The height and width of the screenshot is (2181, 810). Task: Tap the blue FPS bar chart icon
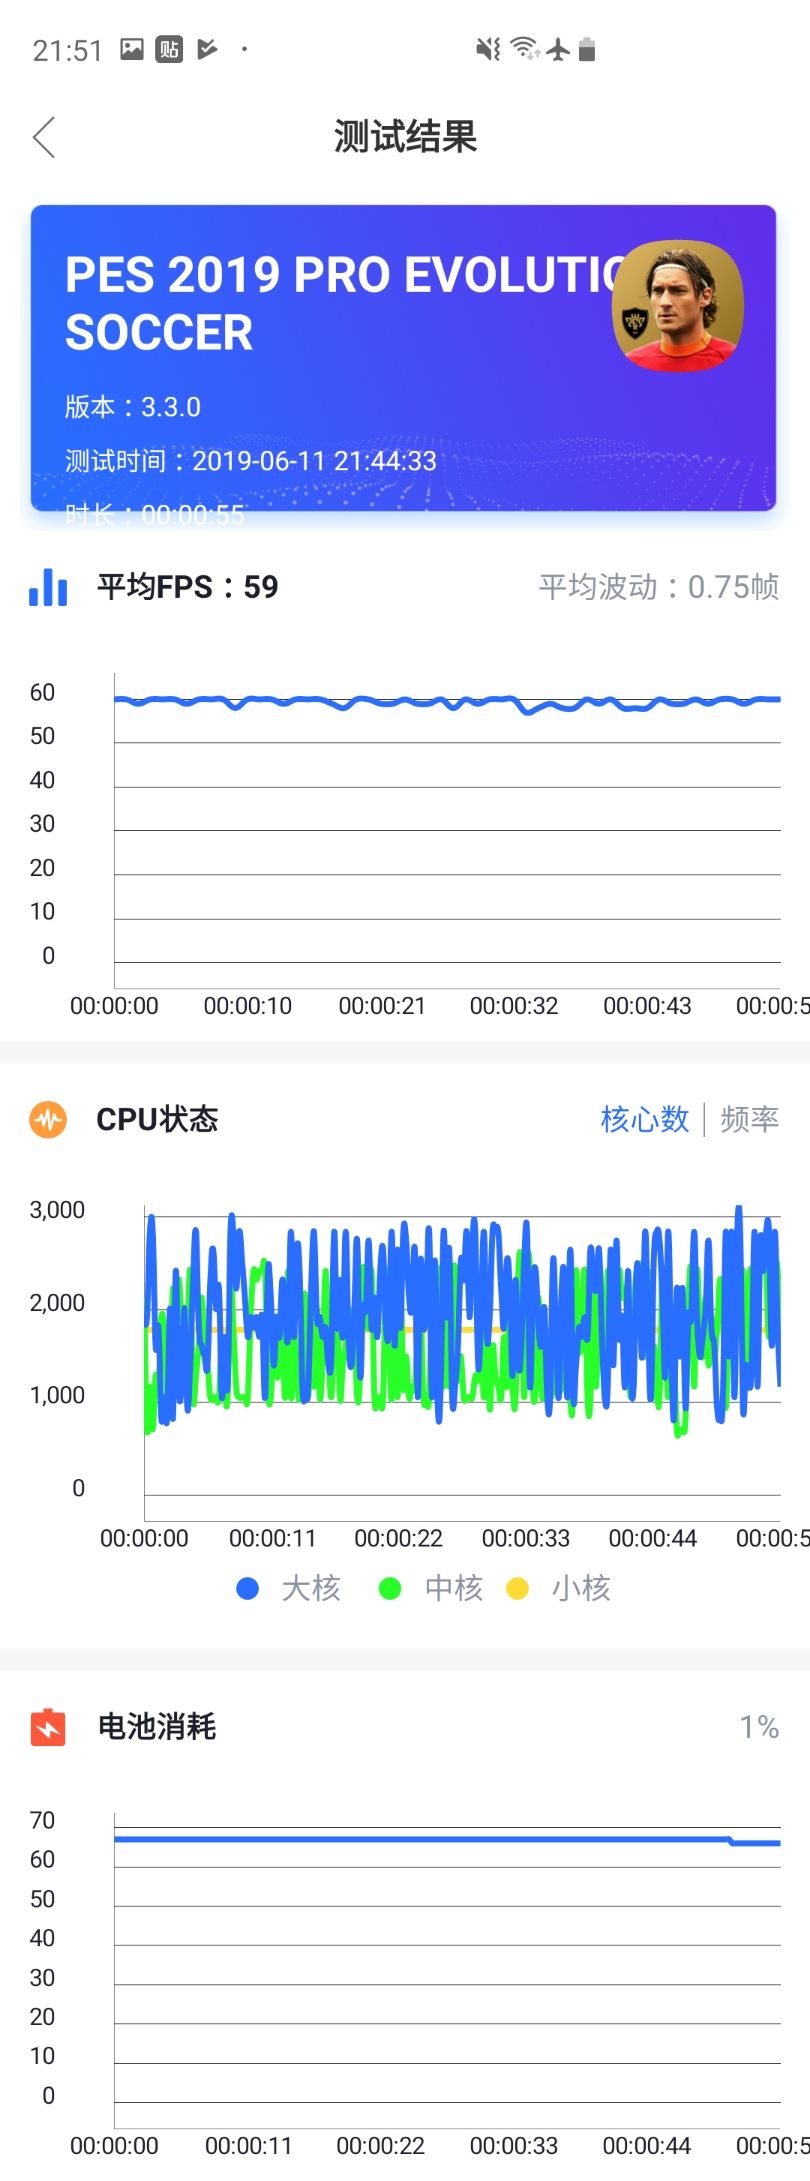pyautogui.click(x=48, y=587)
